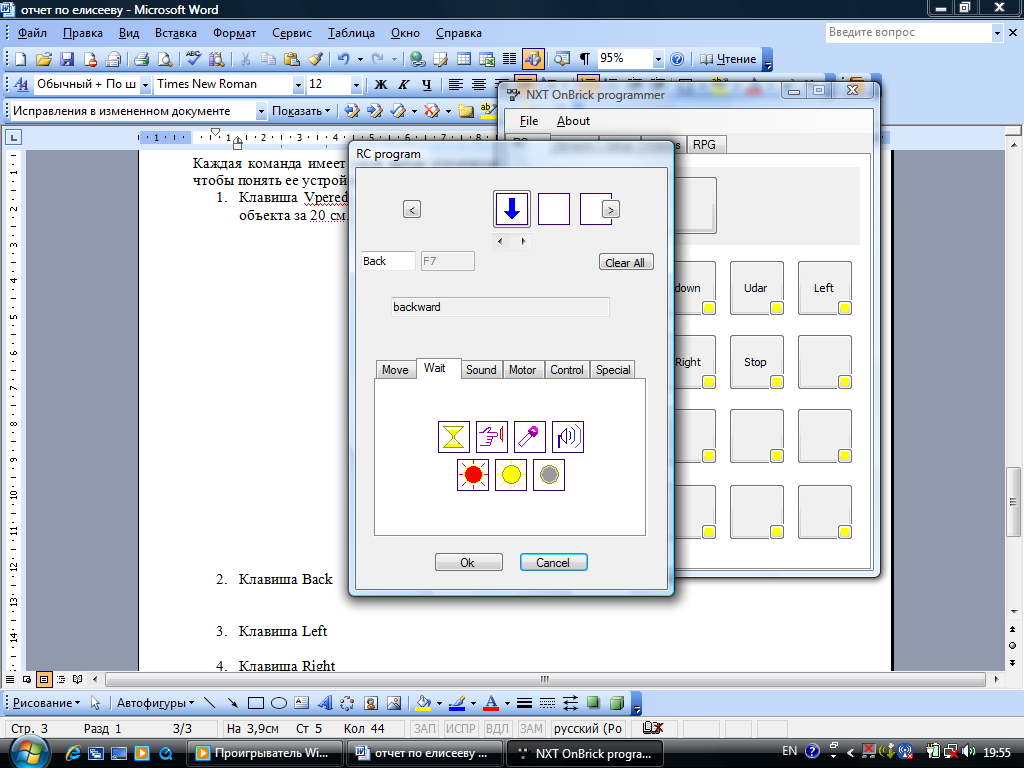Screen dimensions: 1024x768
Task: Save the Word document with floppy icon
Action: 67,59
